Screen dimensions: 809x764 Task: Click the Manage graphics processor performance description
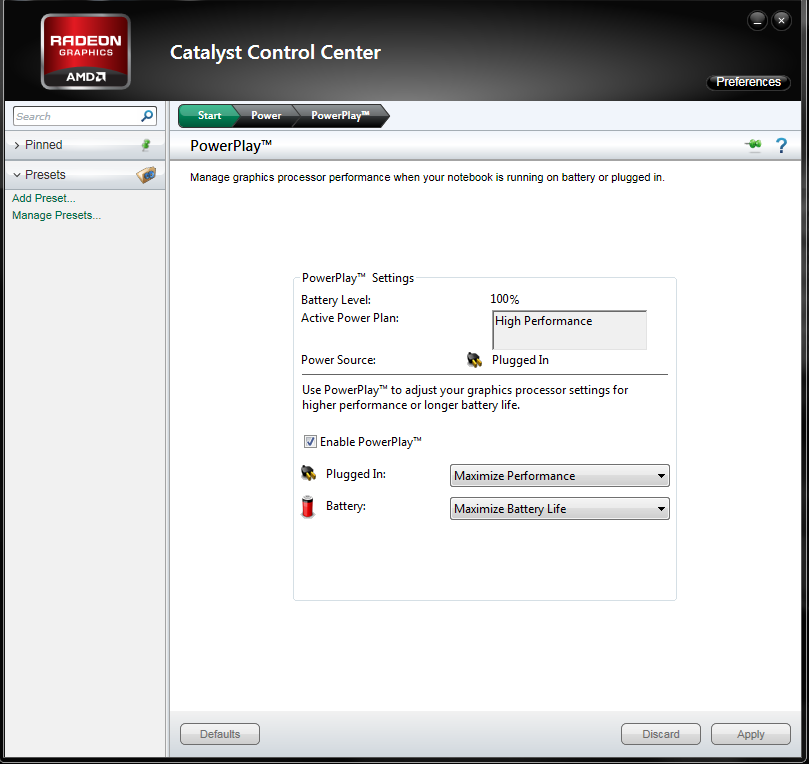pyautogui.click(x=427, y=177)
